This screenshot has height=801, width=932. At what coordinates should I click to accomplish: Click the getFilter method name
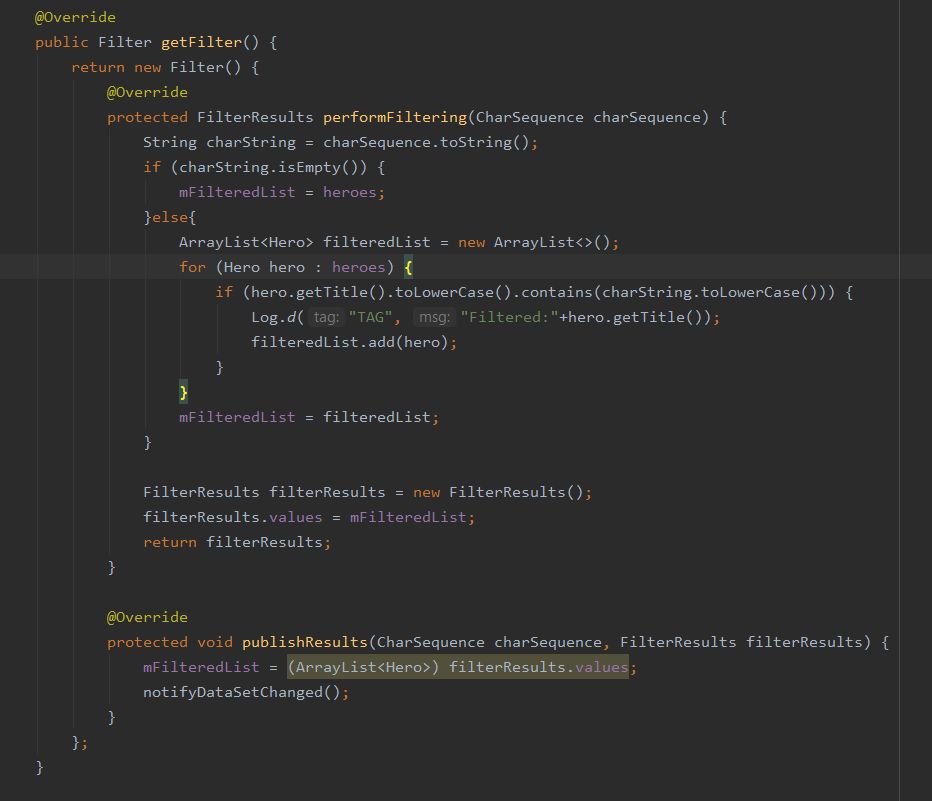[x=201, y=42]
